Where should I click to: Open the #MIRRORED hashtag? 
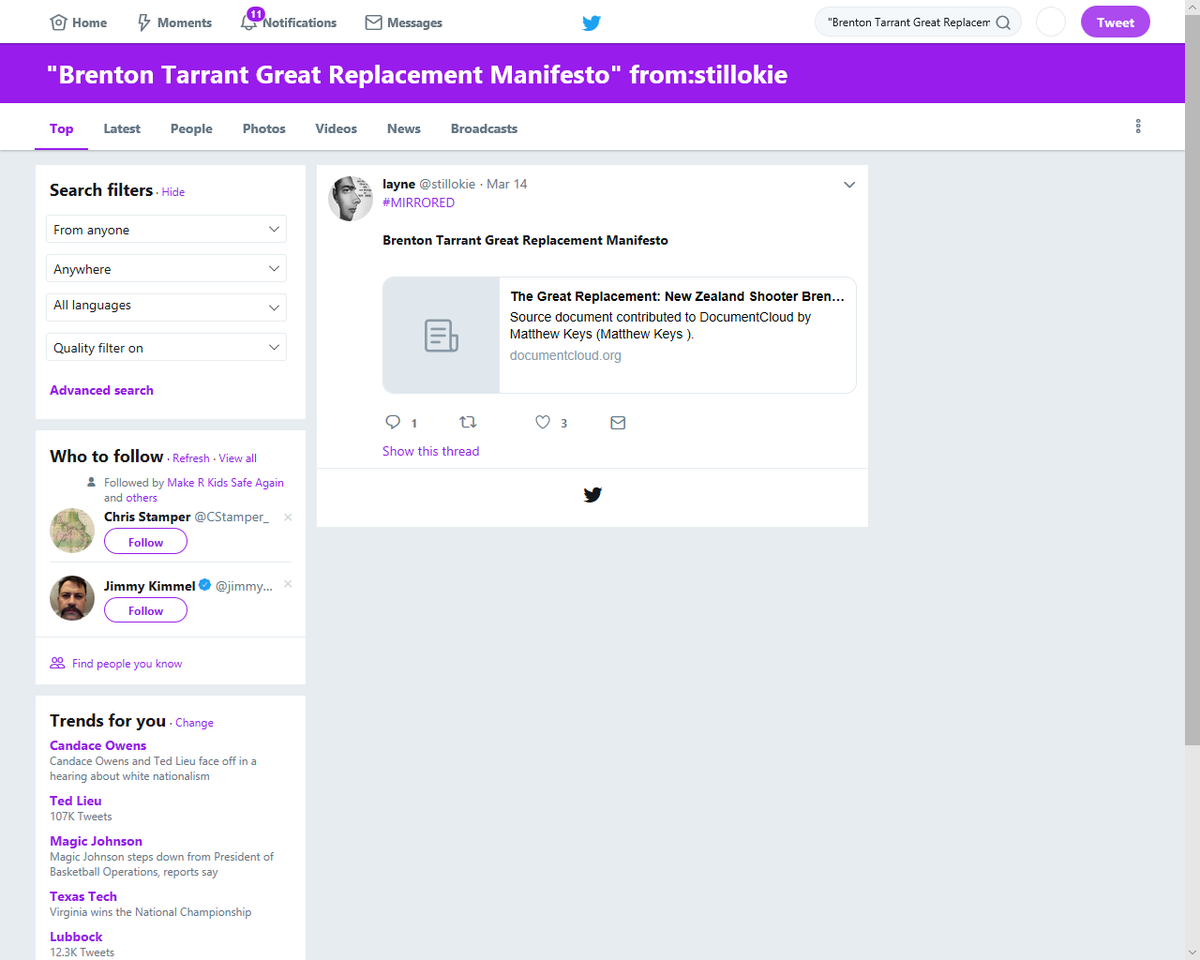coord(418,202)
